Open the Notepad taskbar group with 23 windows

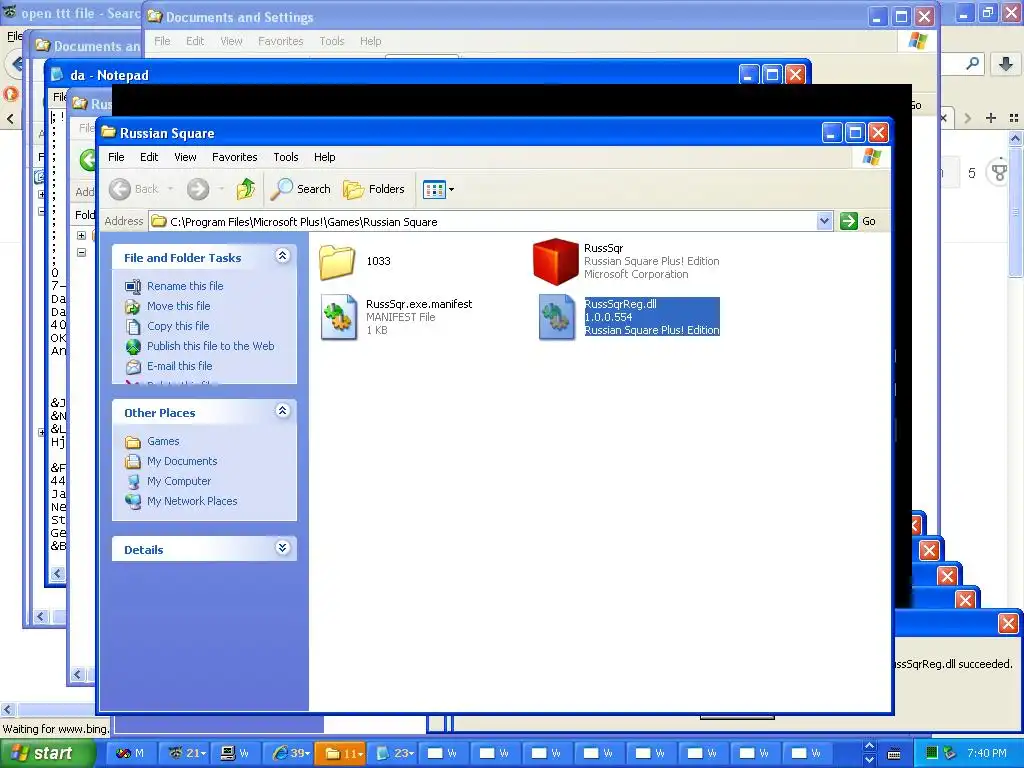(x=393, y=753)
